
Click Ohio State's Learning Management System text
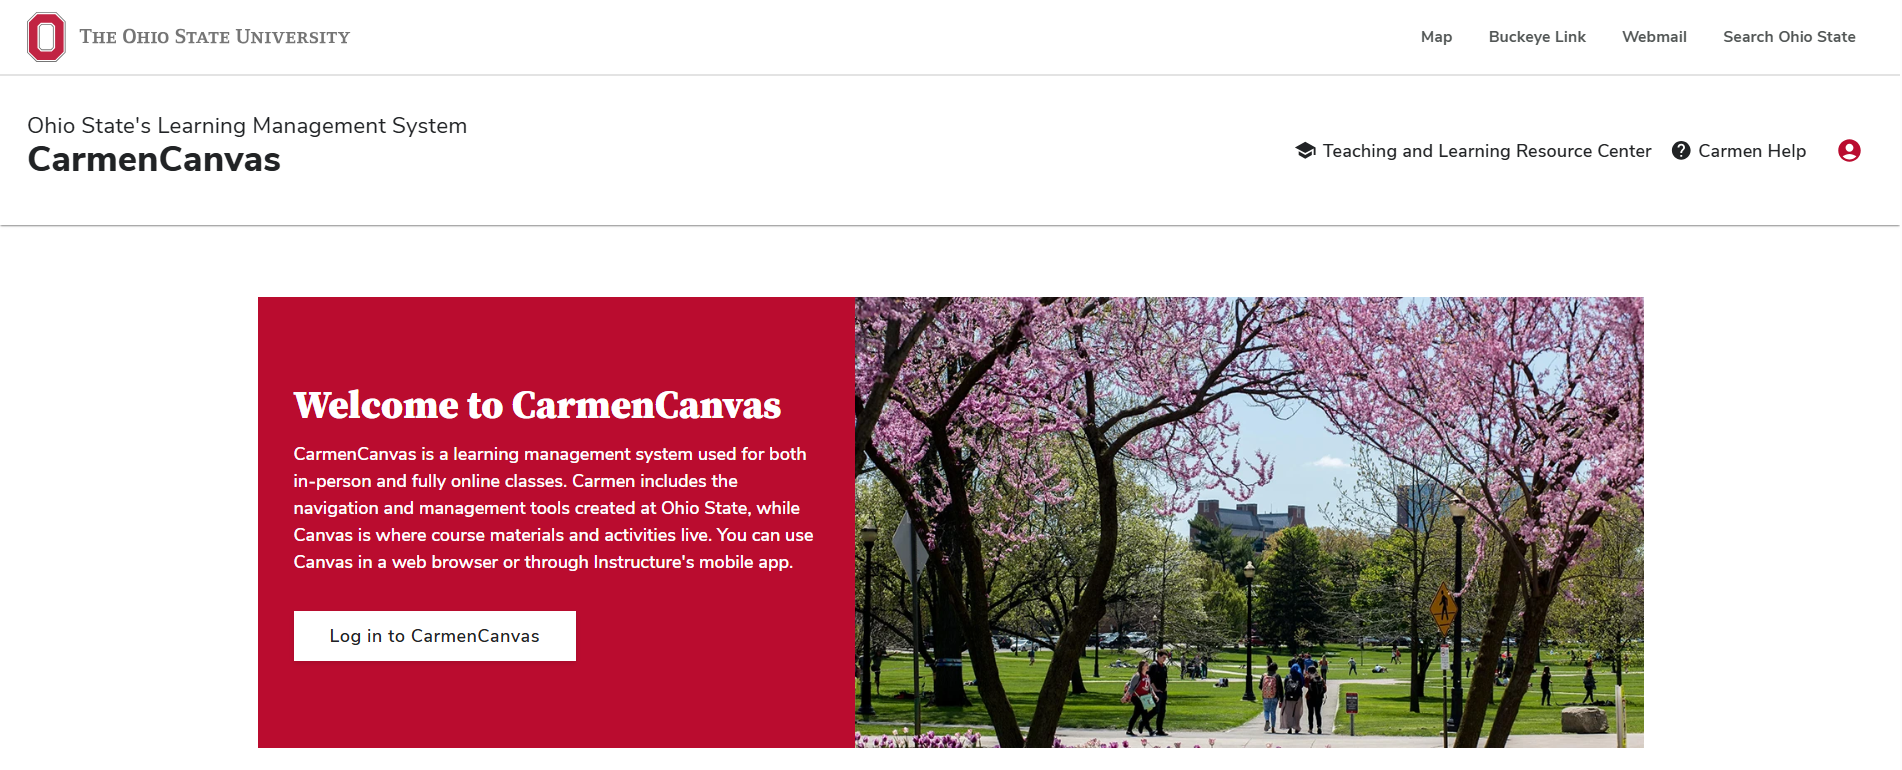click(x=247, y=126)
